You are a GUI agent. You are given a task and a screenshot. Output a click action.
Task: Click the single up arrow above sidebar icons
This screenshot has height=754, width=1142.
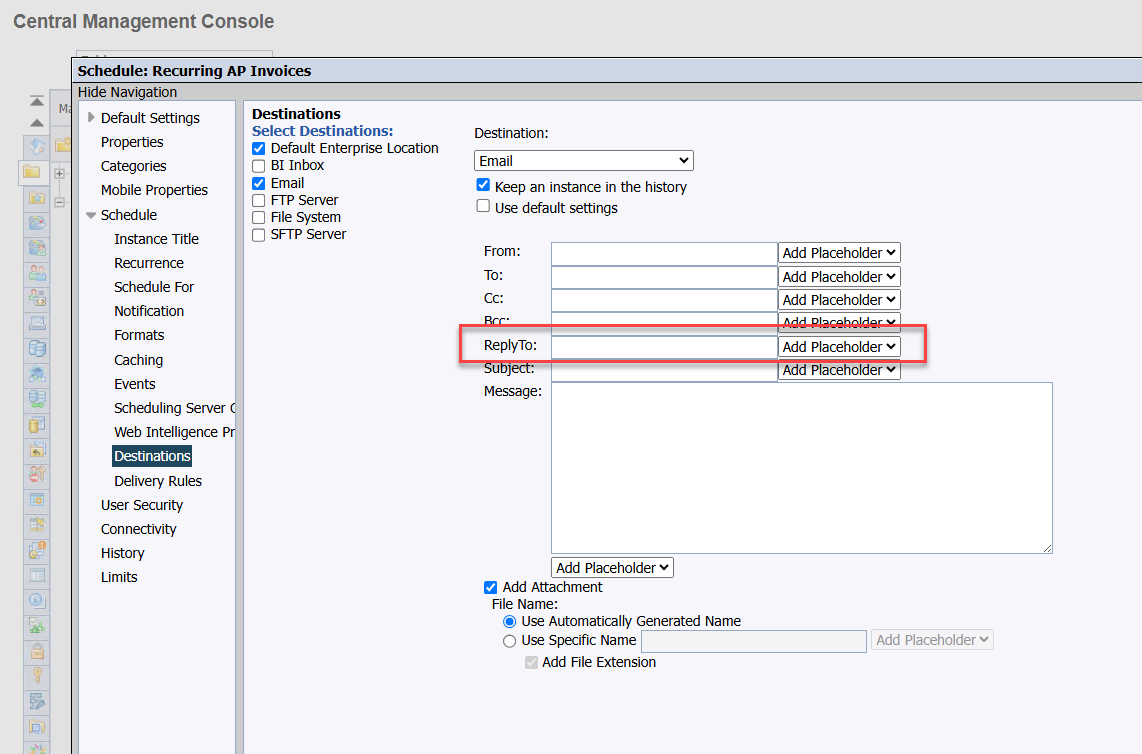click(x=36, y=122)
